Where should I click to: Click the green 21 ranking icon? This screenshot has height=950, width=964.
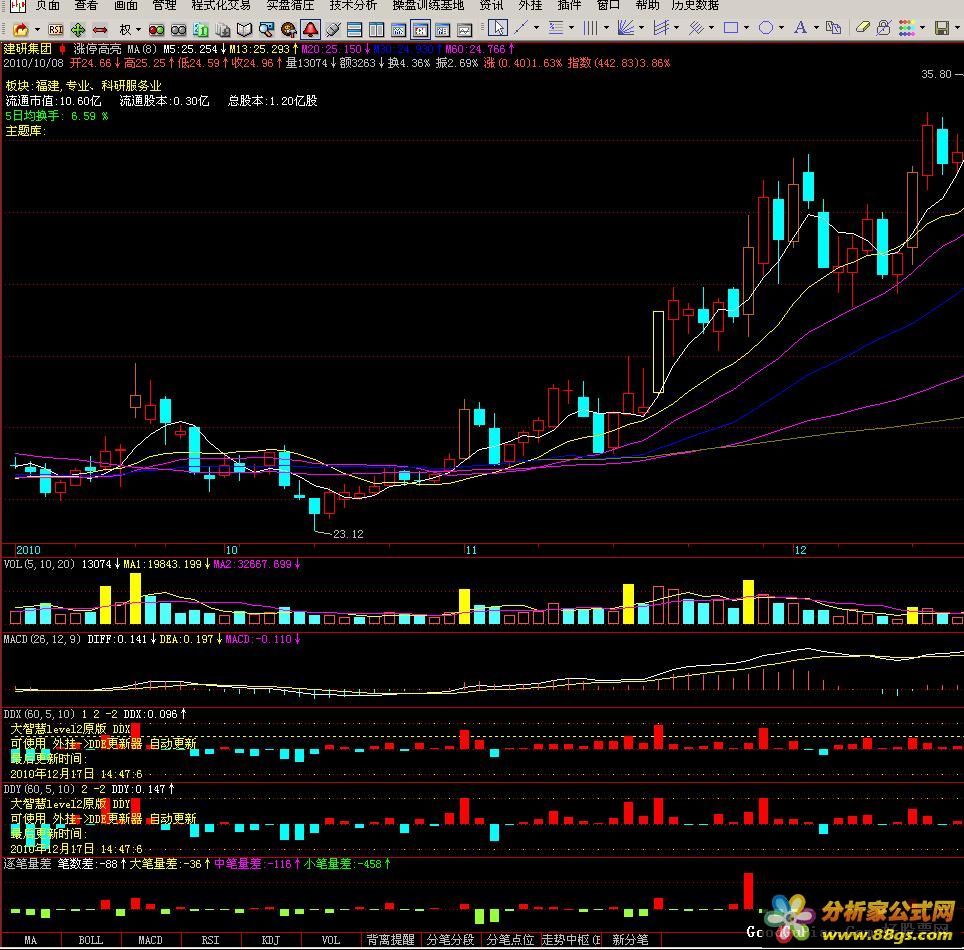tap(200, 30)
